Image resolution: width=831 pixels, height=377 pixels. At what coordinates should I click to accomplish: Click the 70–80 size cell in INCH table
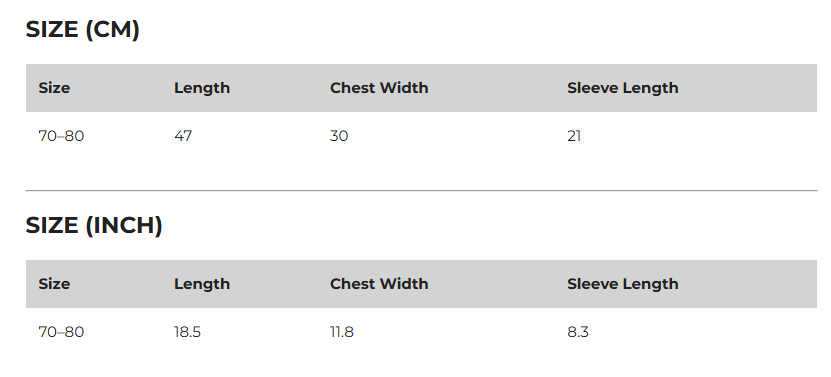[61, 332]
